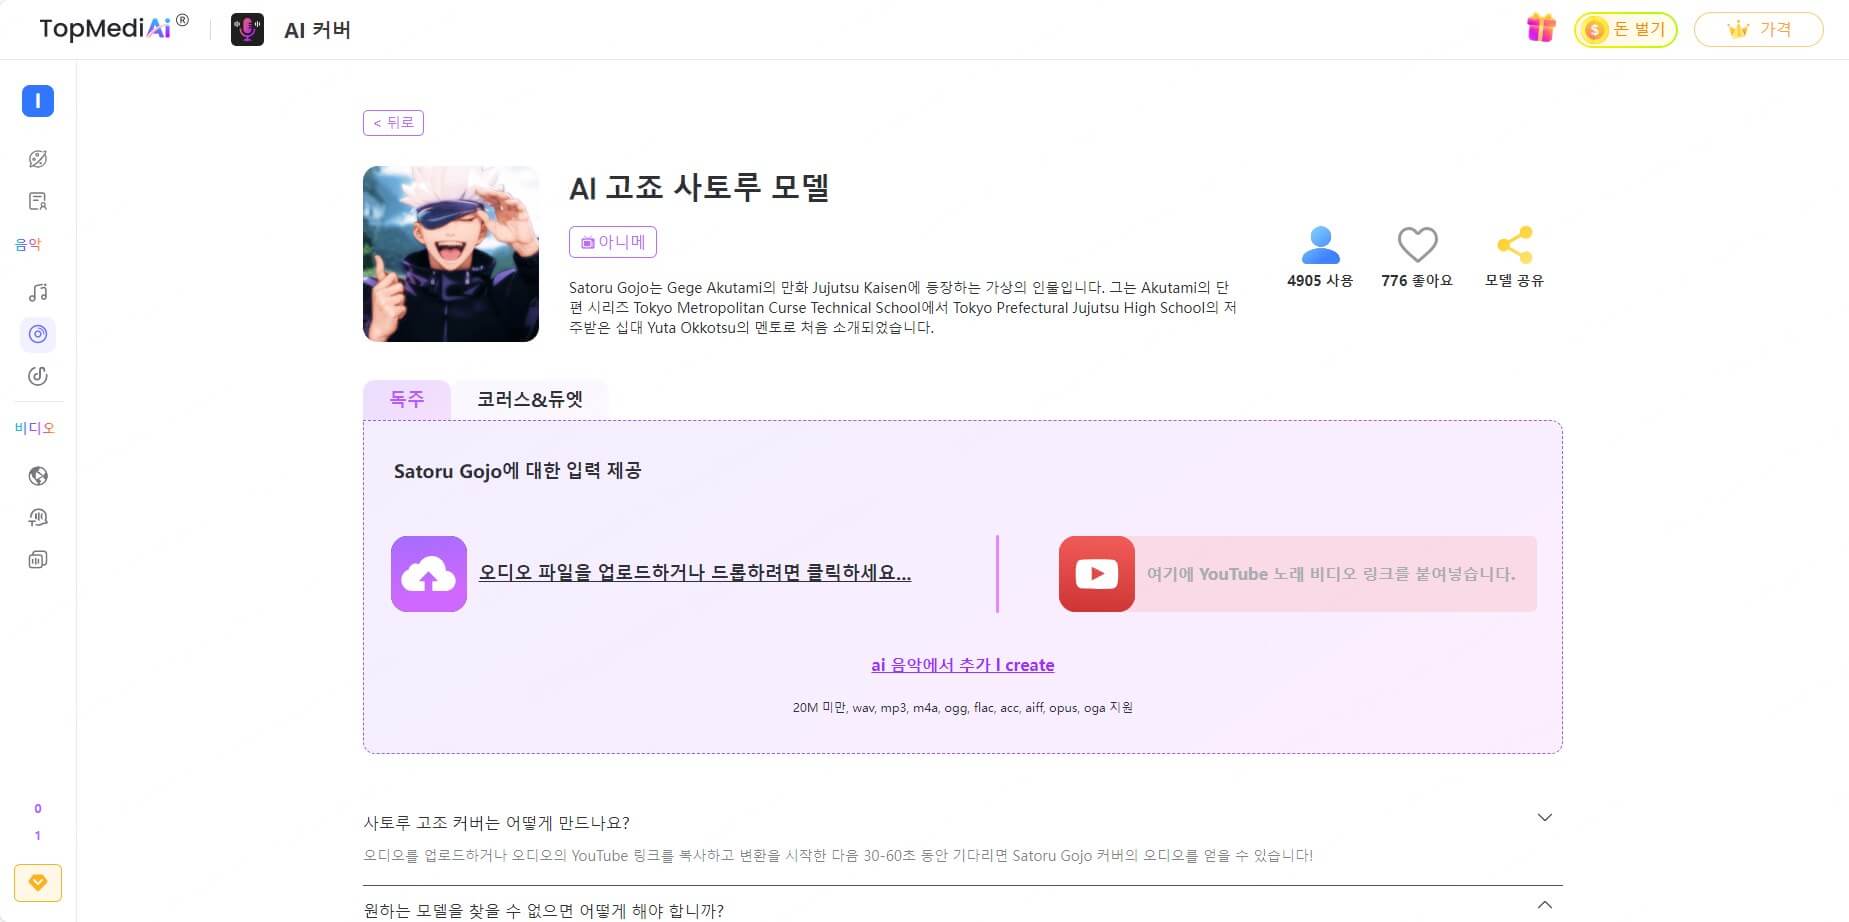This screenshot has height=922, width=1849.
Task: Click the Gojo Satoru model thumbnail
Action: pyautogui.click(x=451, y=254)
